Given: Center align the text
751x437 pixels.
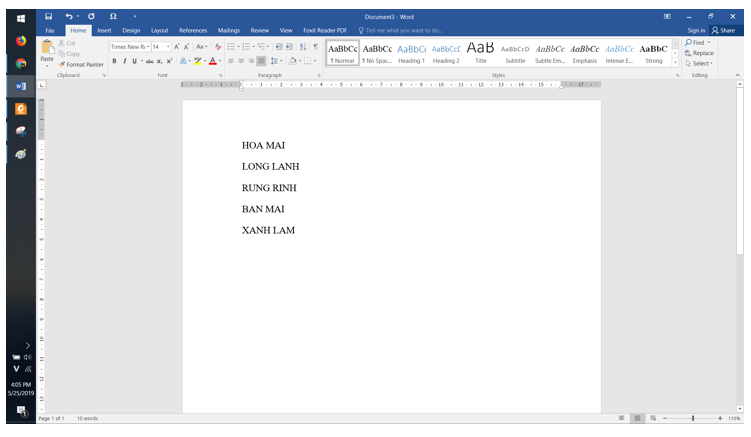Looking at the screenshot, I should pos(241,61).
